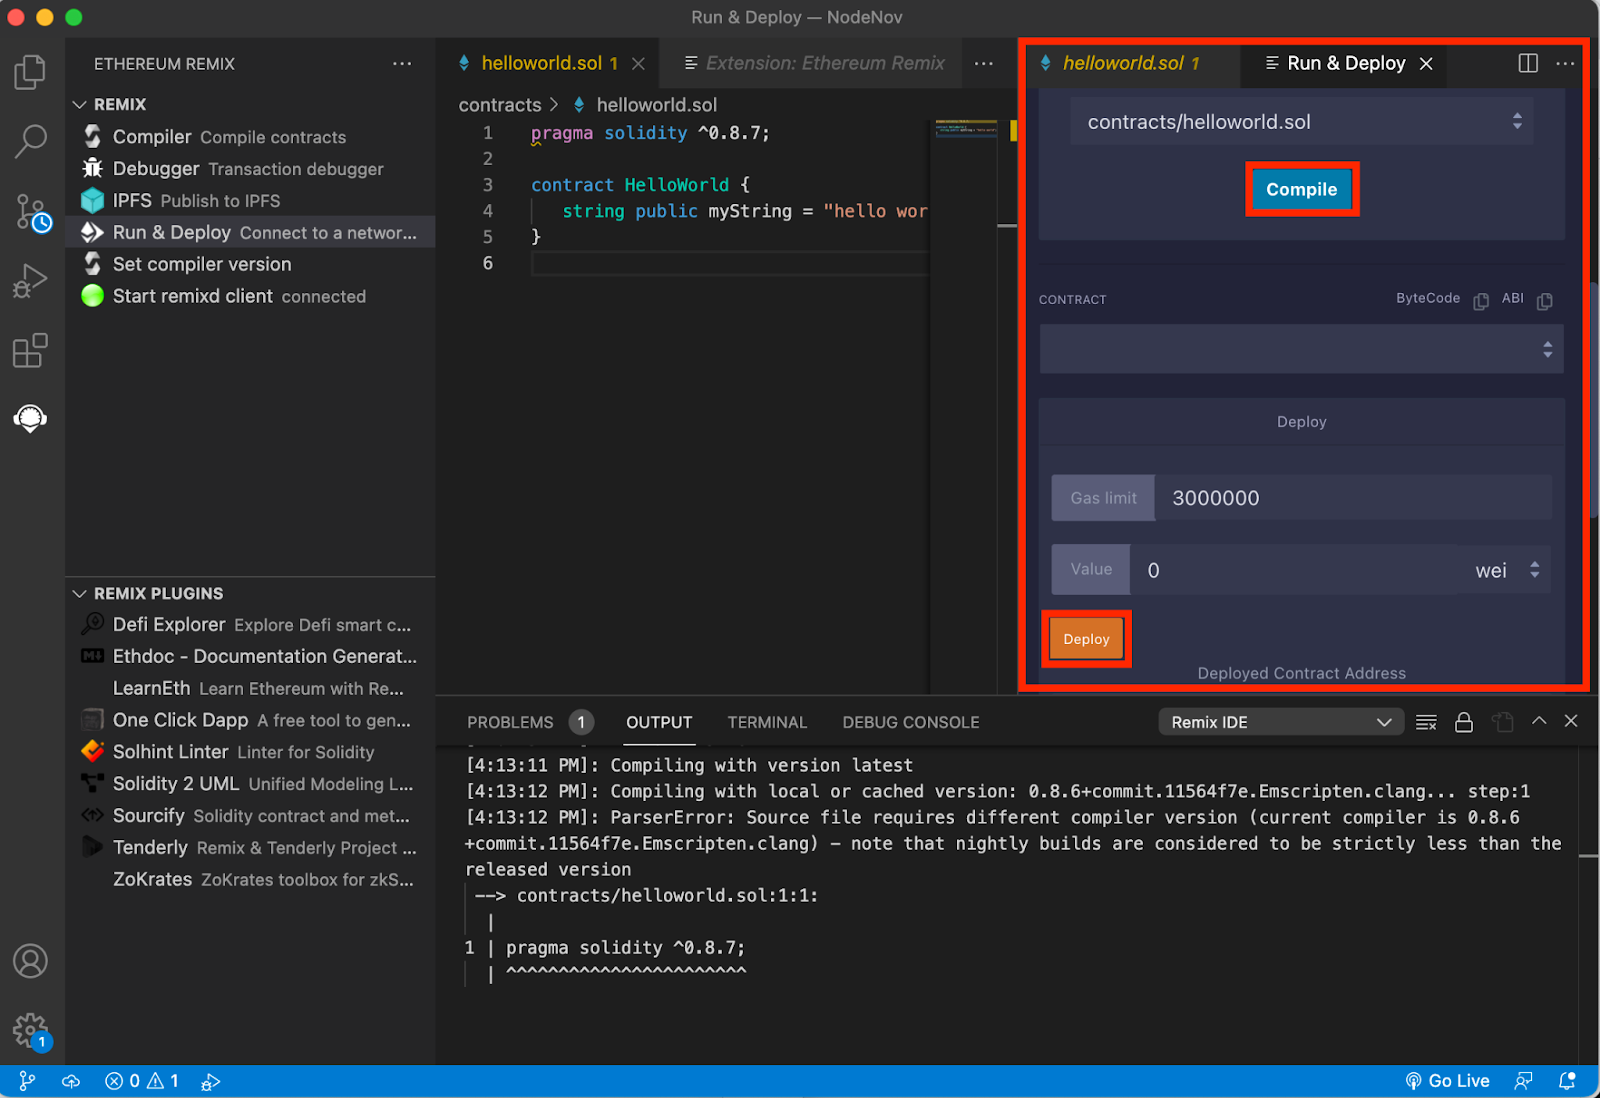The height and width of the screenshot is (1098, 1600).
Task: Change output channel from Remix IDE
Action: (x=1280, y=721)
